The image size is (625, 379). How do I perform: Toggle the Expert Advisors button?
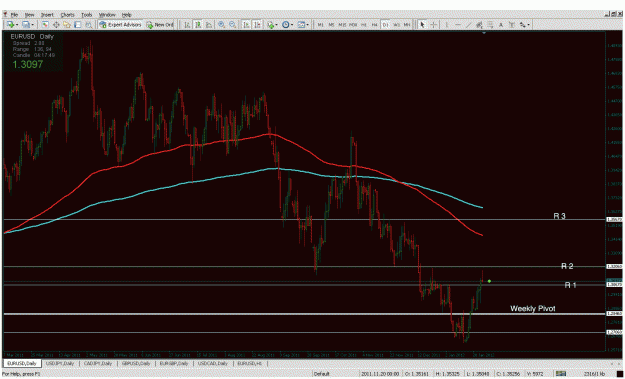[x=120, y=25]
